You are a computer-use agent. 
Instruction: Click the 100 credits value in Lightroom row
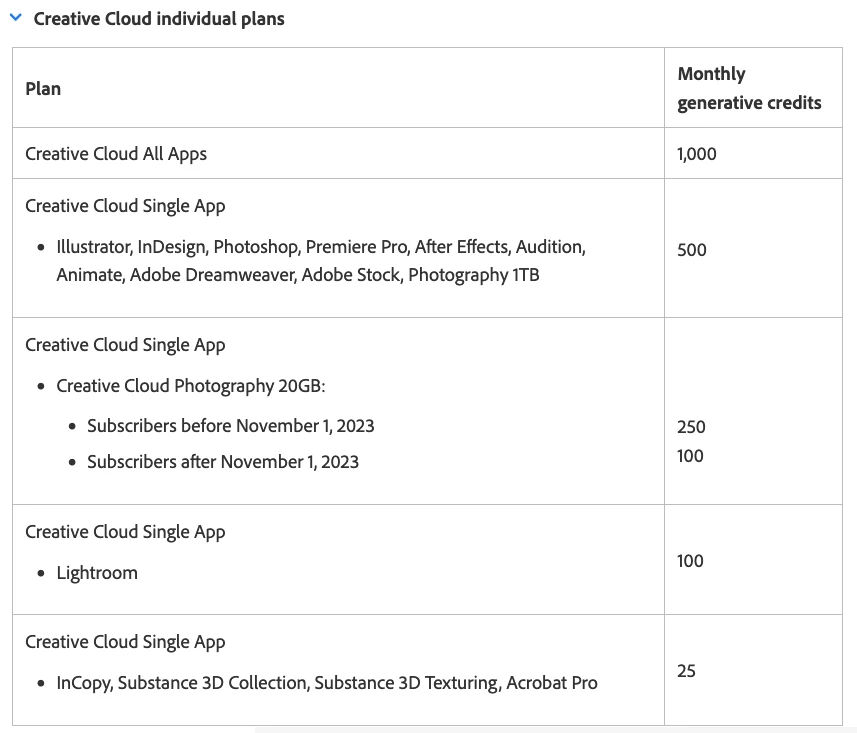(690, 561)
